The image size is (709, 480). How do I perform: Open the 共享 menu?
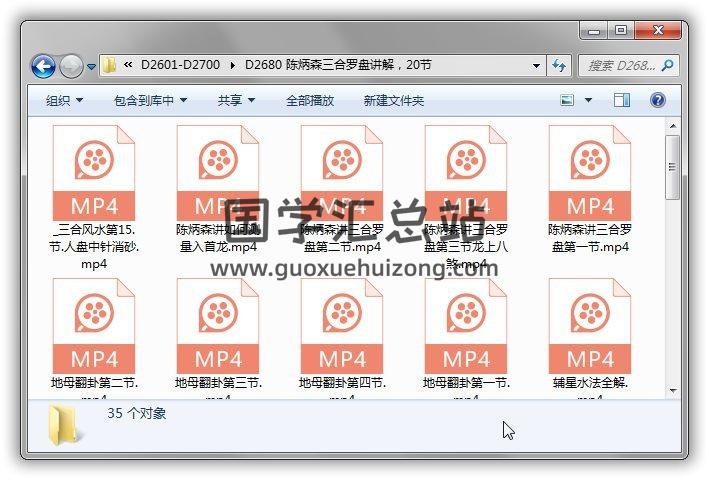(236, 100)
